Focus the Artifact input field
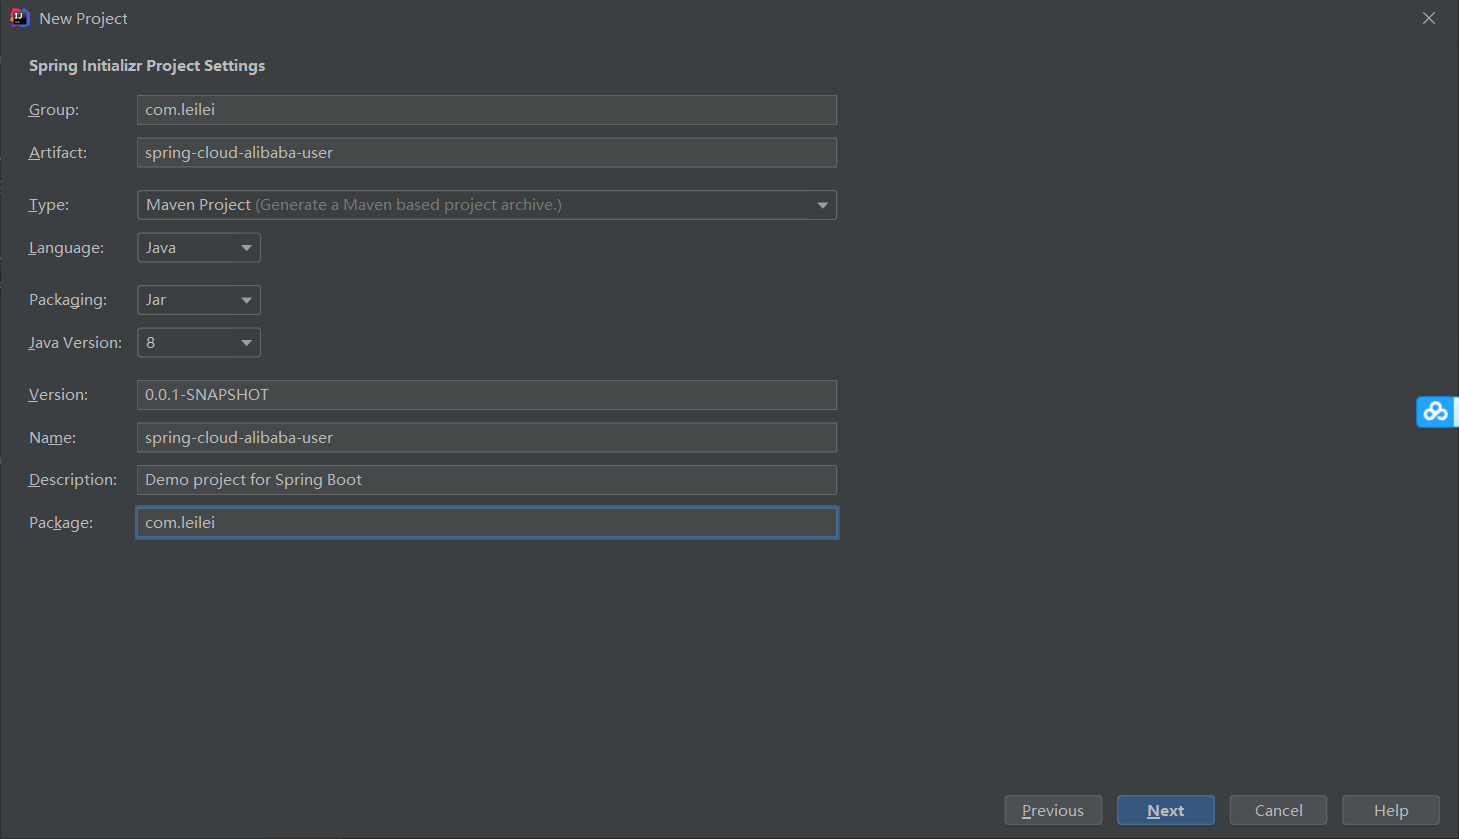1459x839 pixels. pyautogui.click(x=486, y=153)
